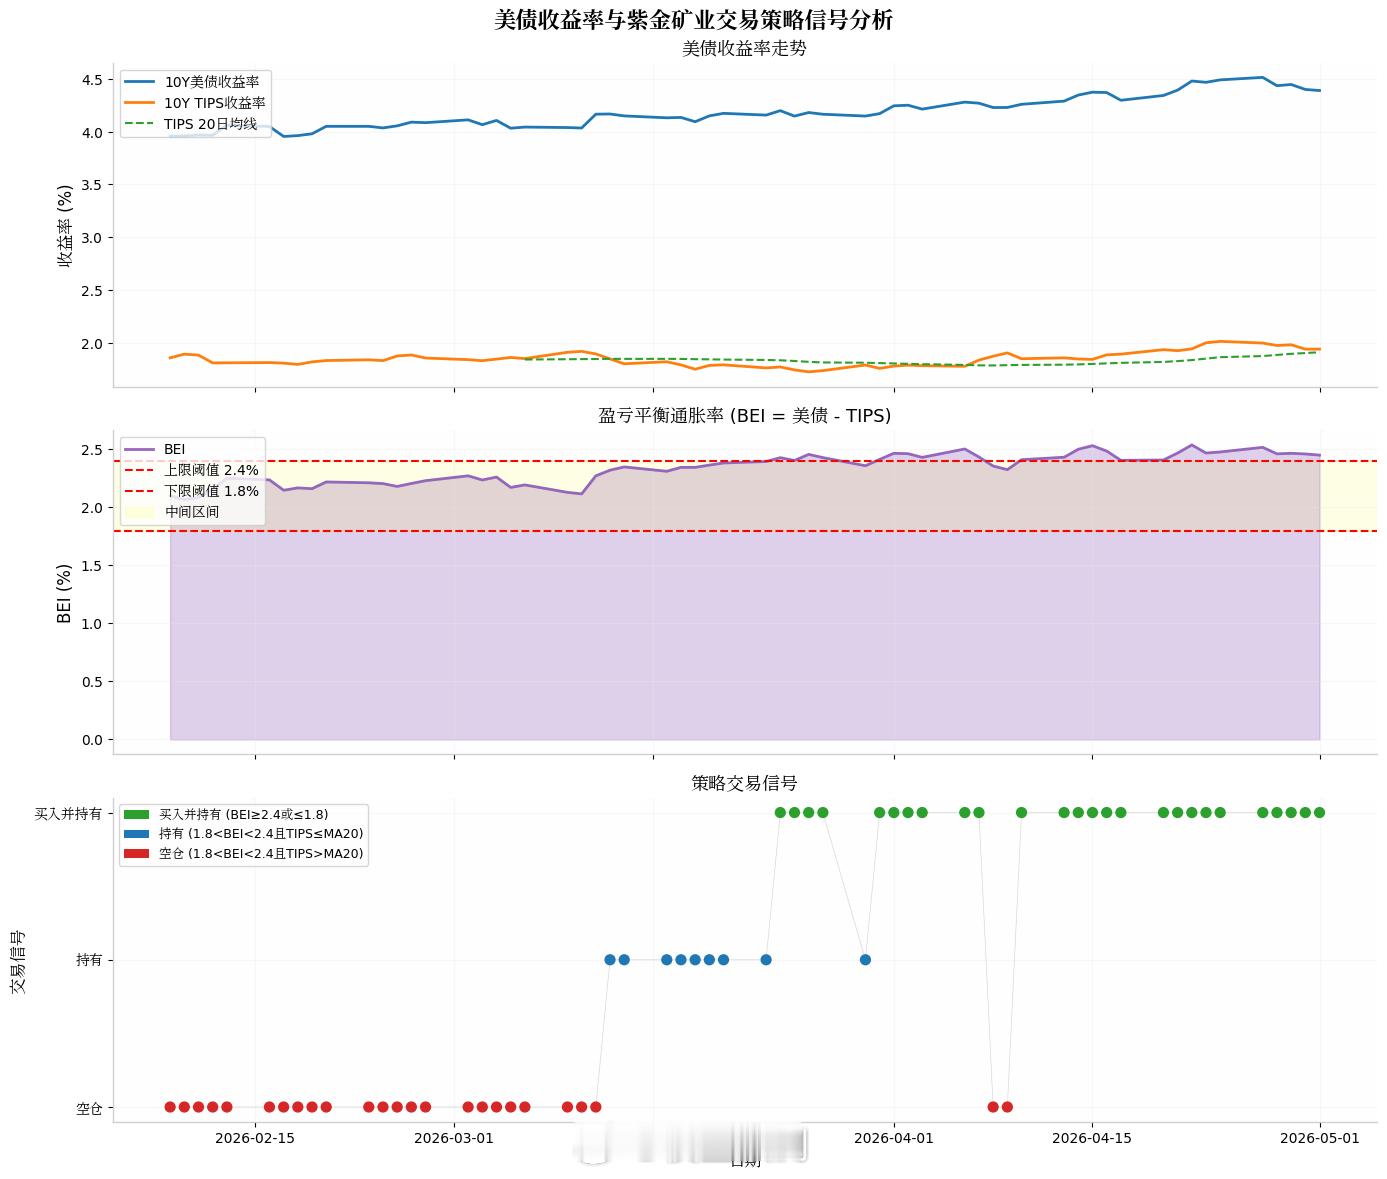1387x1179 pixels.
Task: Click the 空仓 y-axis tick label
Action: (89, 1108)
